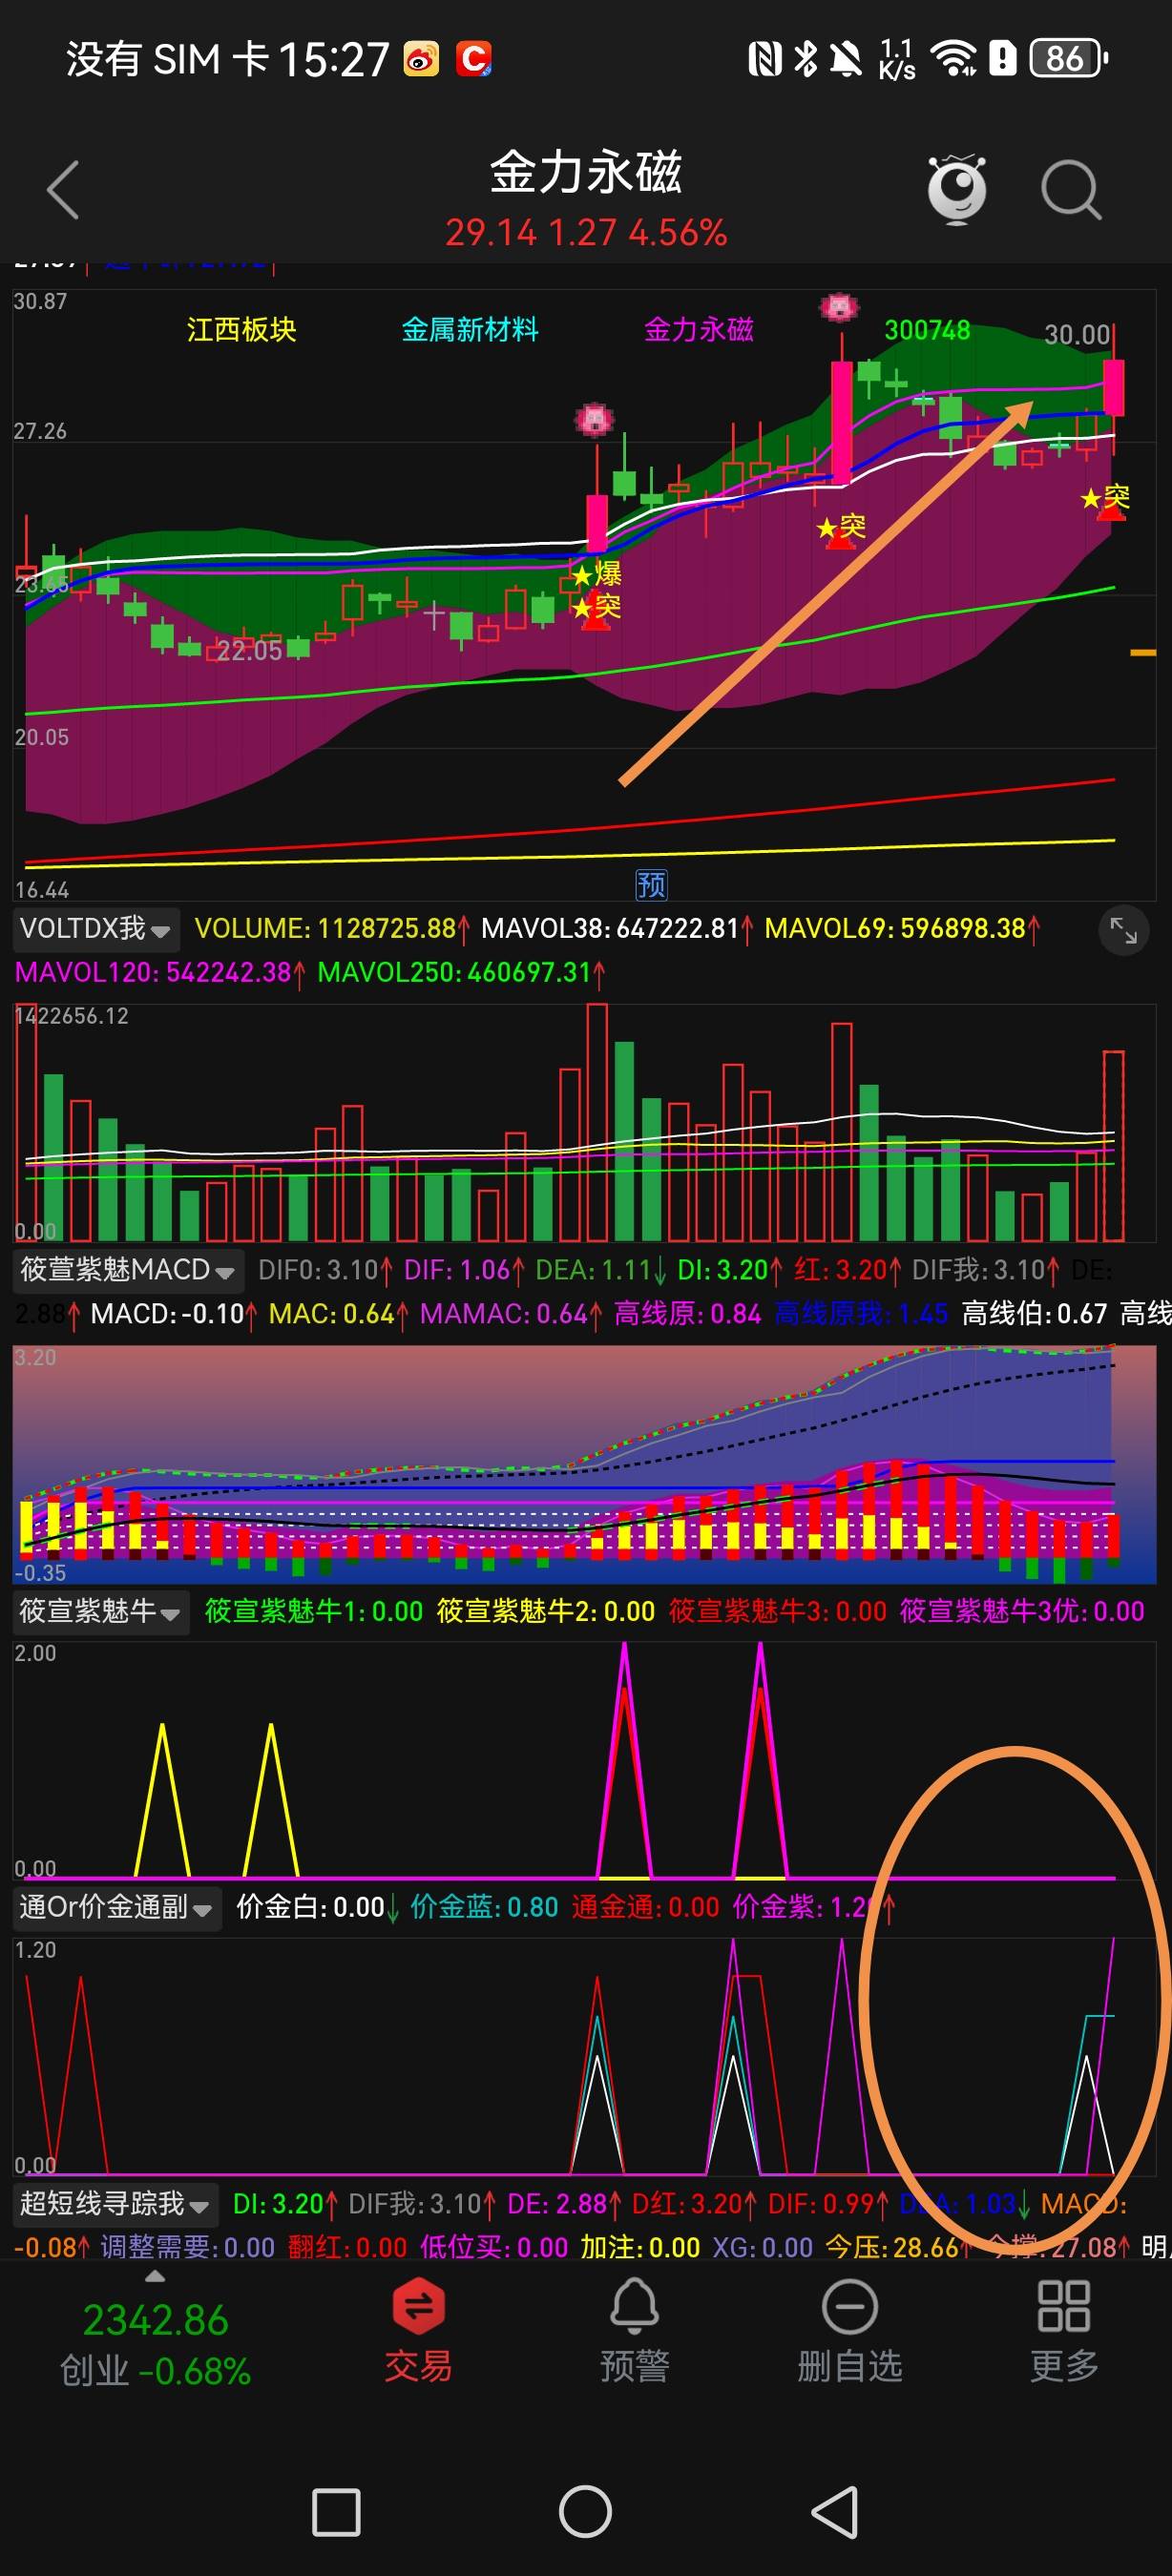Tap the 江西板块 sector label

point(242,330)
